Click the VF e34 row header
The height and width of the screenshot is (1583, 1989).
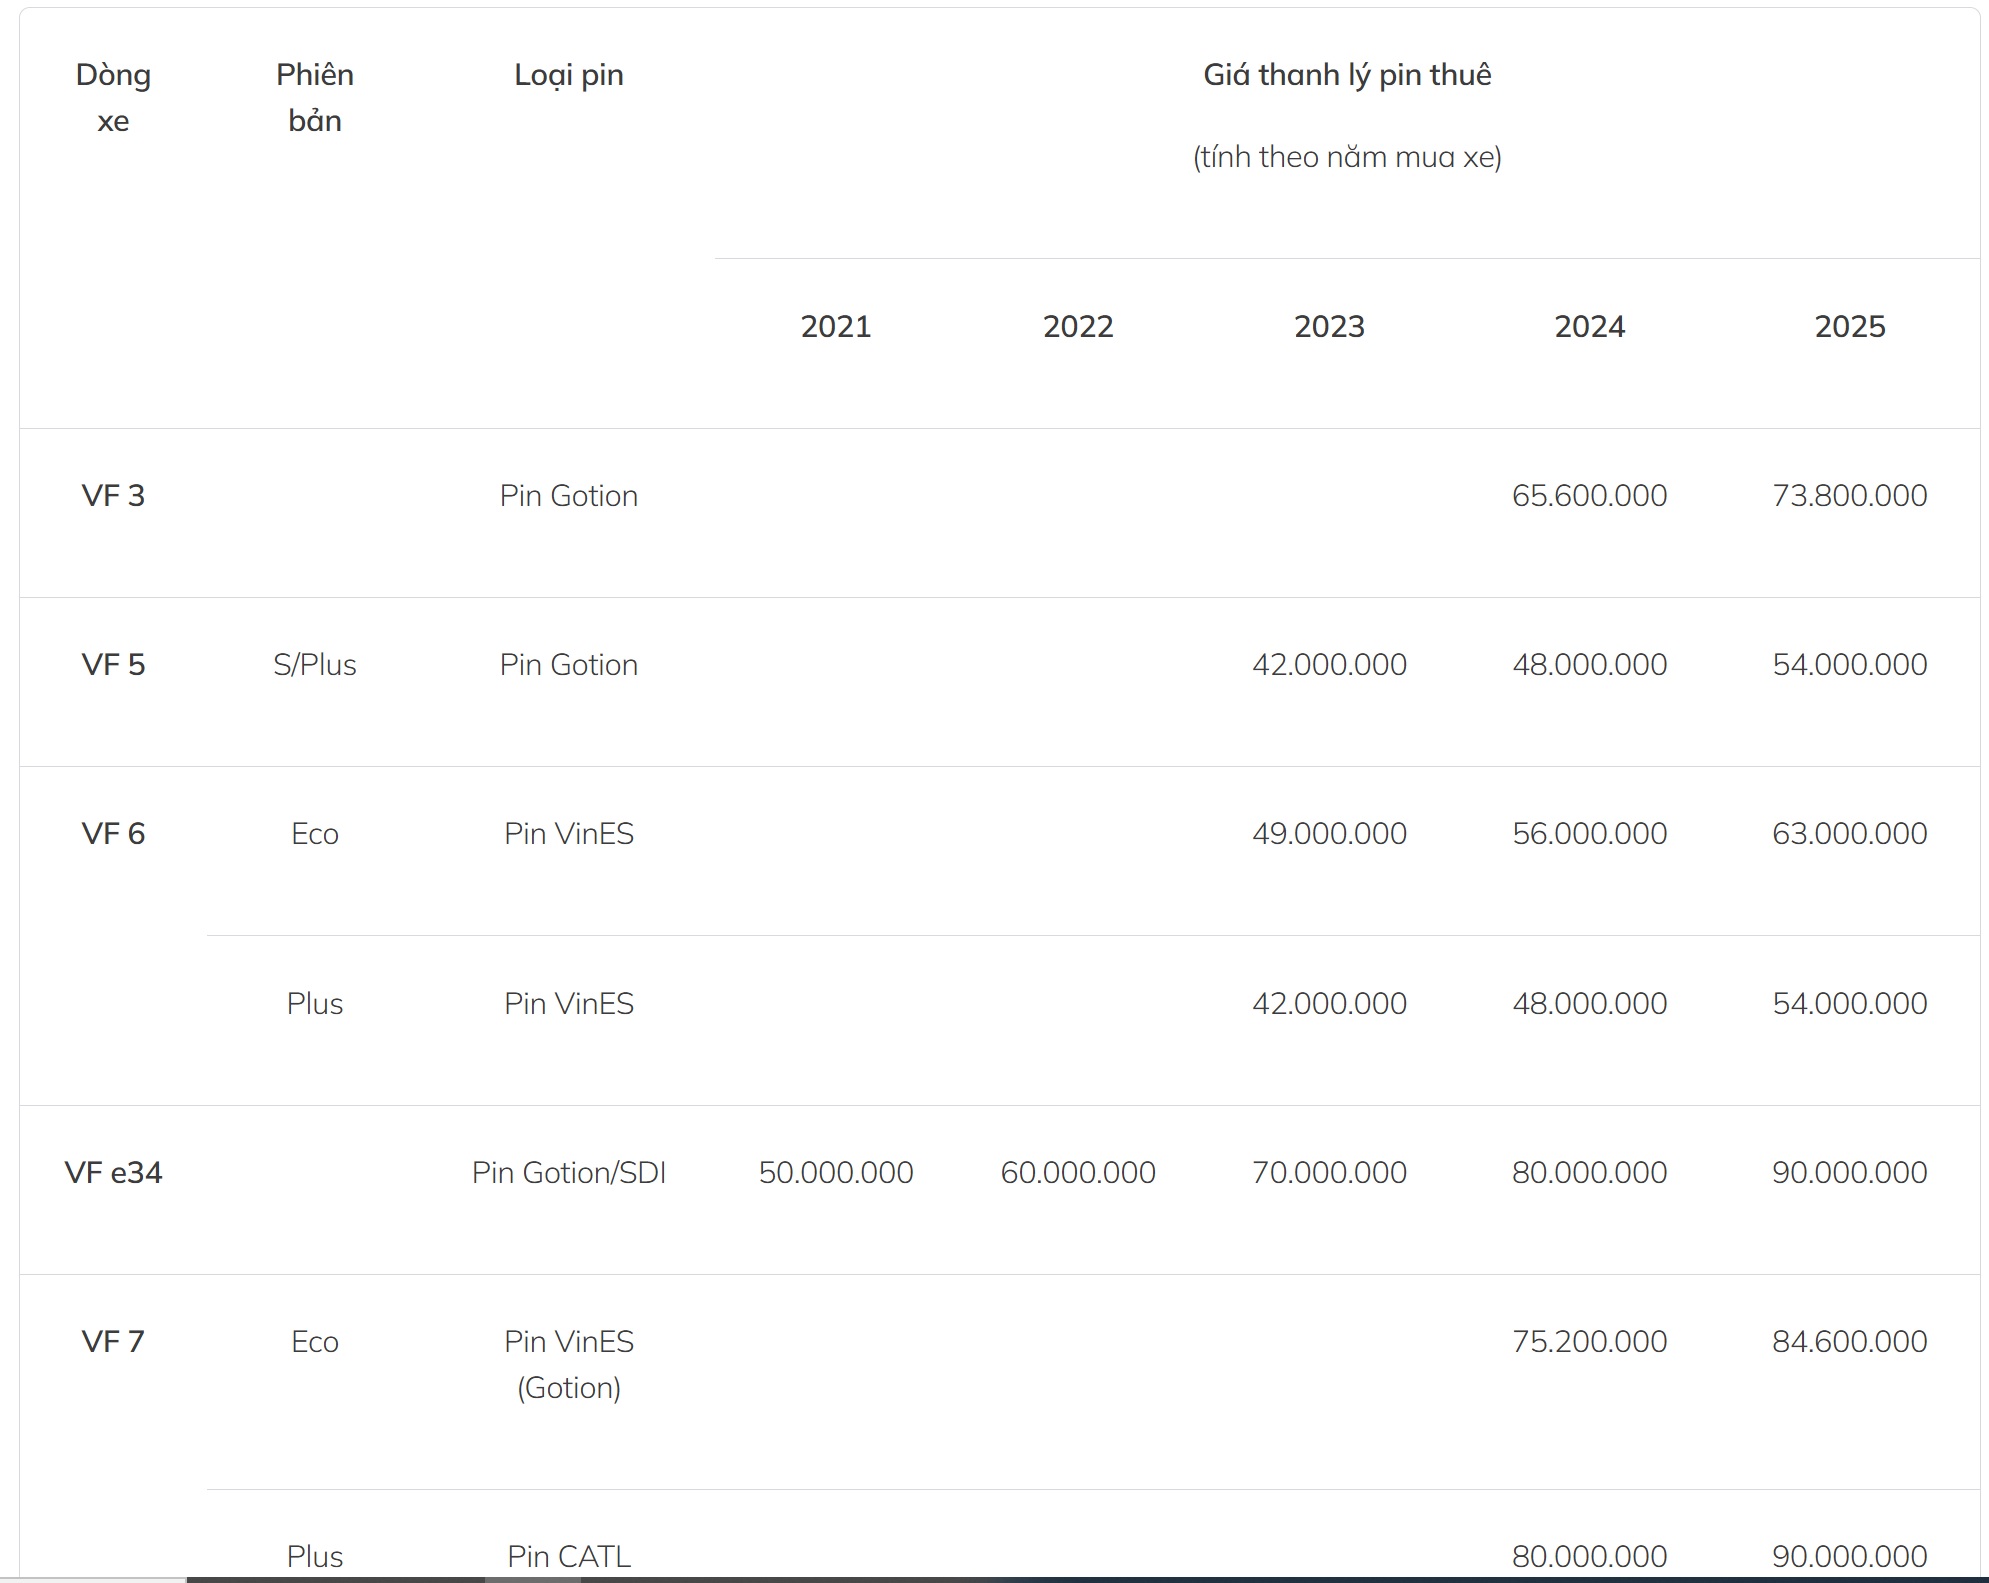(x=113, y=1172)
